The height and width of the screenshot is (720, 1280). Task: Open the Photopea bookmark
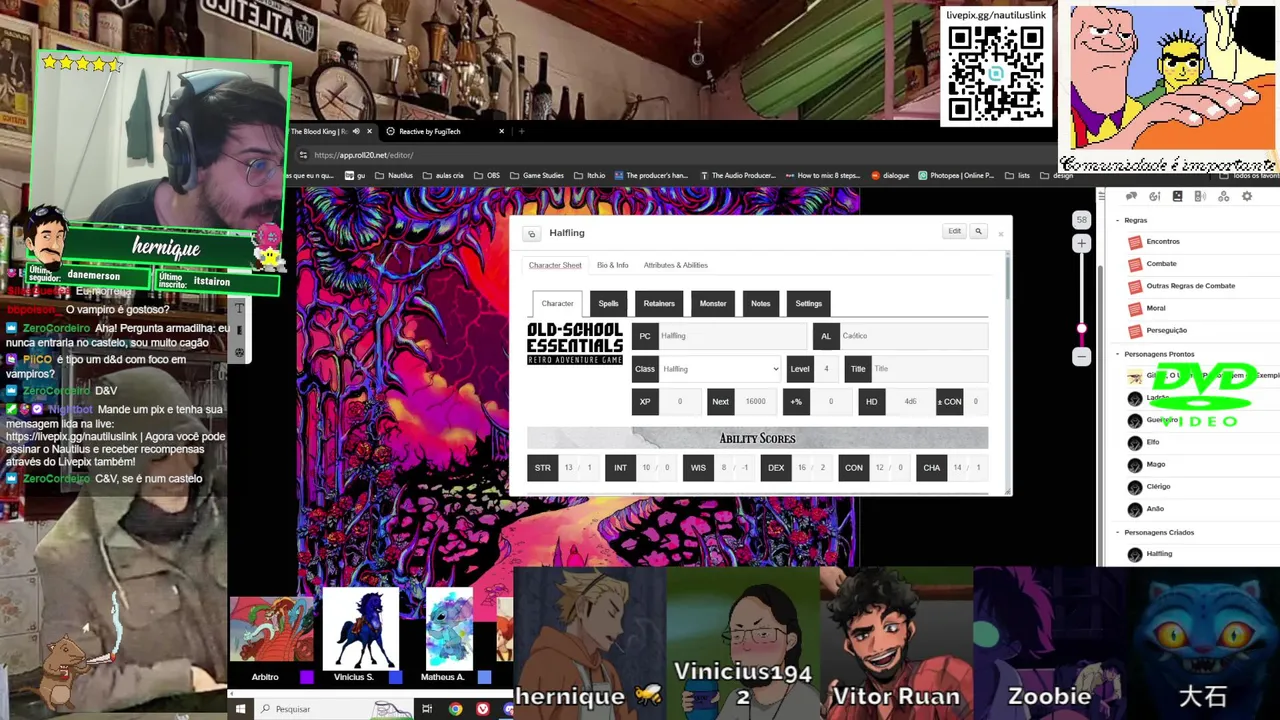[957, 175]
